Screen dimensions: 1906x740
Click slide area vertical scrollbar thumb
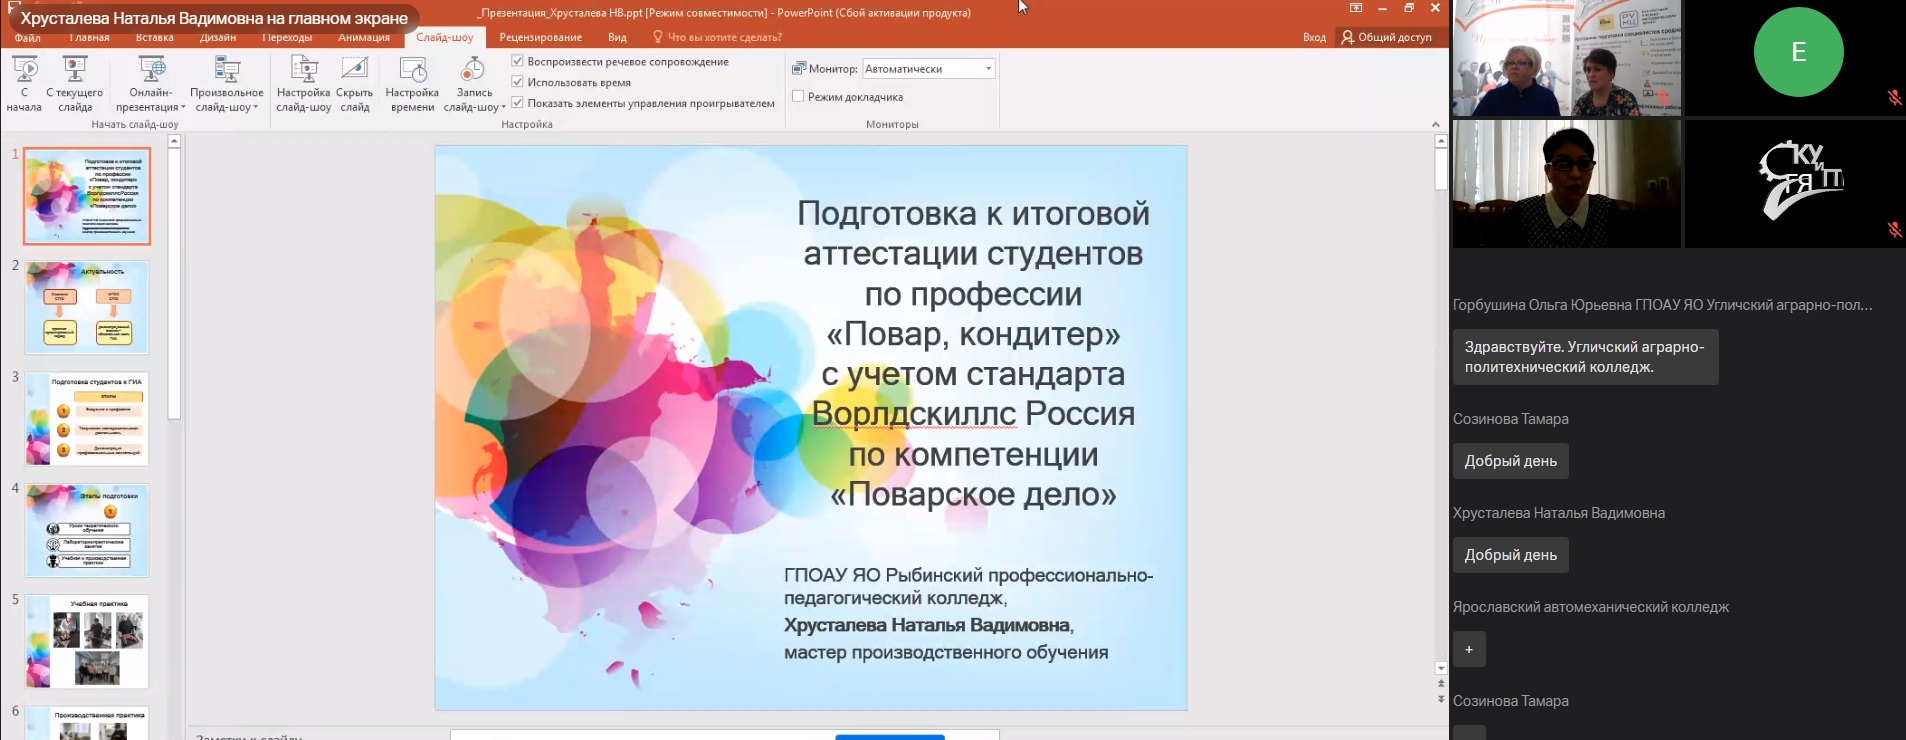(x=1441, y=170)
